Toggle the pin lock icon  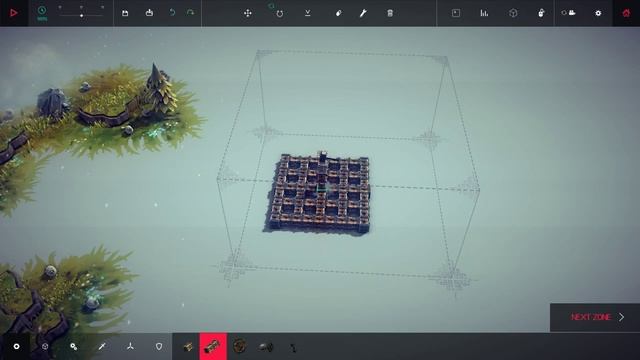[541, 13]
